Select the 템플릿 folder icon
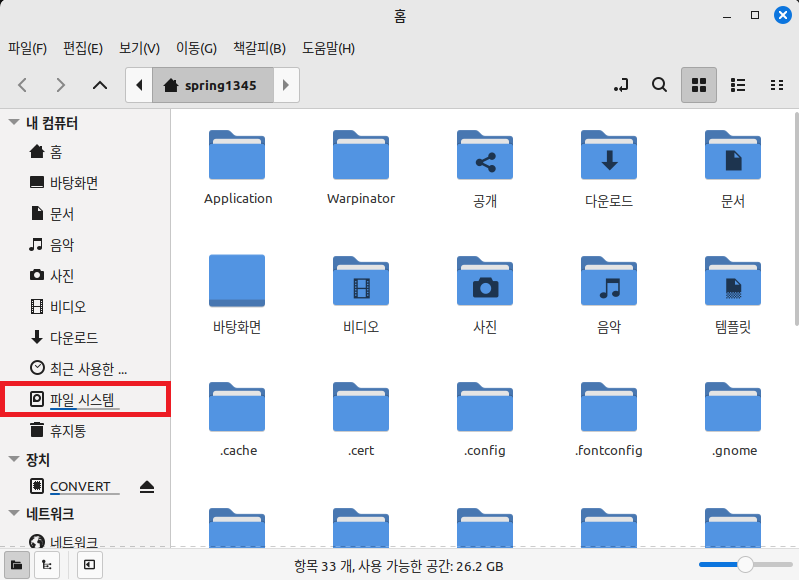This screenshot has width=799, height=580. [x=733, y=281]
